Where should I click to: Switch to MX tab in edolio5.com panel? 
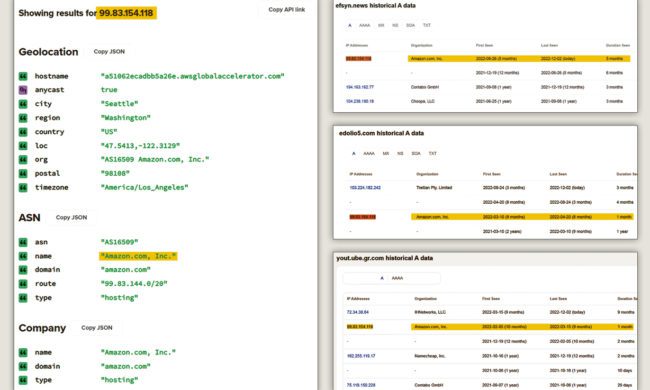pos(386,154)
